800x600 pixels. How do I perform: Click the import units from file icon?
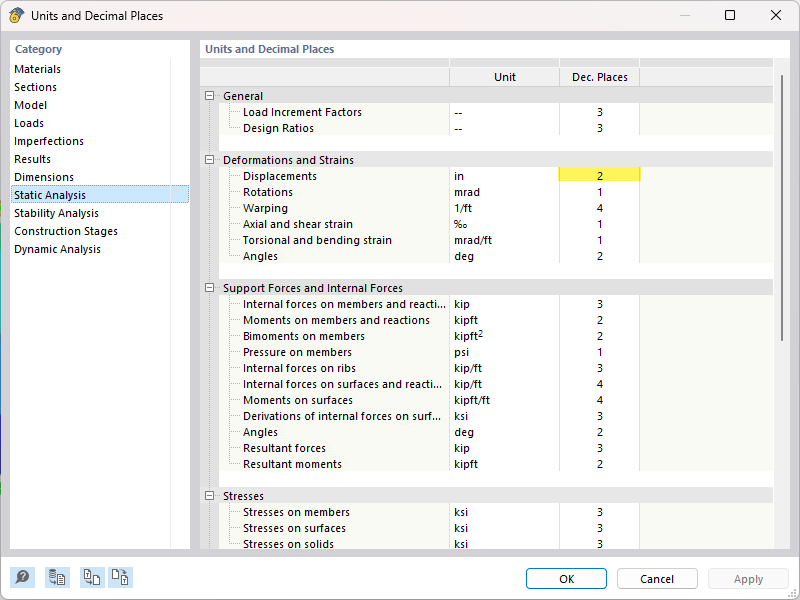[x=91, y=577]
